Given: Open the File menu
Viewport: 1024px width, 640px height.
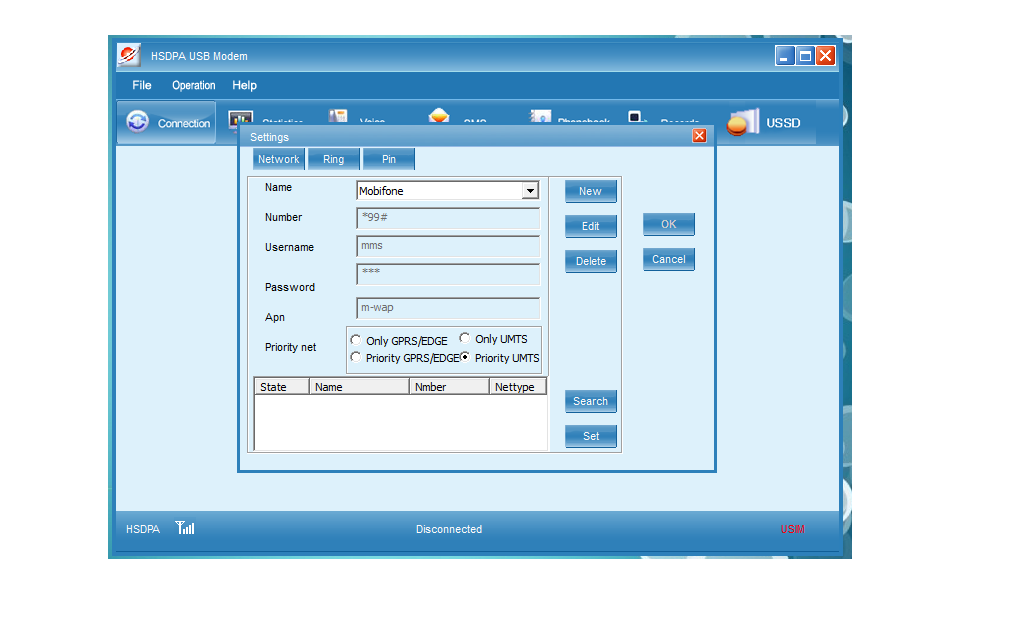Looking at the screenshot, I should point(142,85).
